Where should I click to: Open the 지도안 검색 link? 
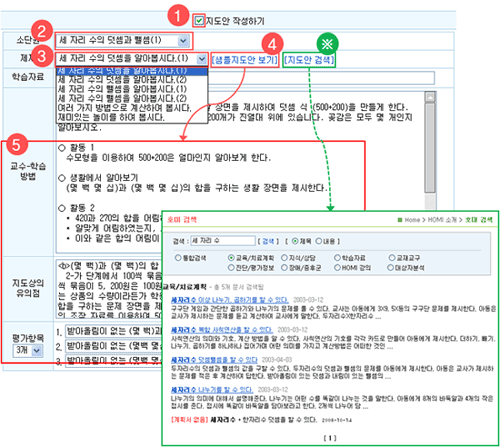click(x=309, y=60)
